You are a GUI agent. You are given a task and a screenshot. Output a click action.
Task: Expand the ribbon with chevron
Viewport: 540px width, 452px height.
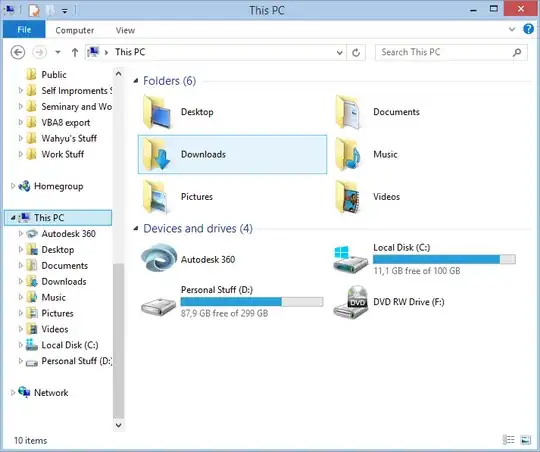pyautogui.click(x=512, y=29)
